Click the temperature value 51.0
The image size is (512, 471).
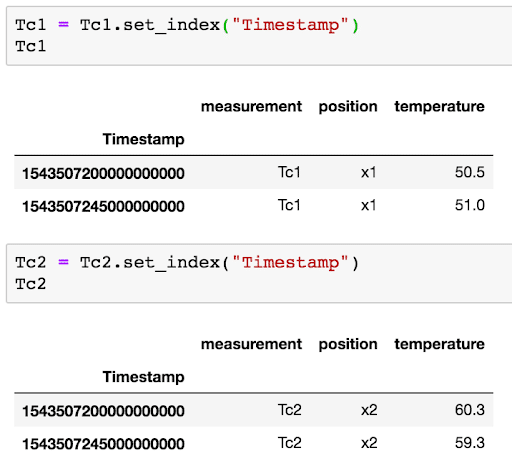tap(470, 205)
